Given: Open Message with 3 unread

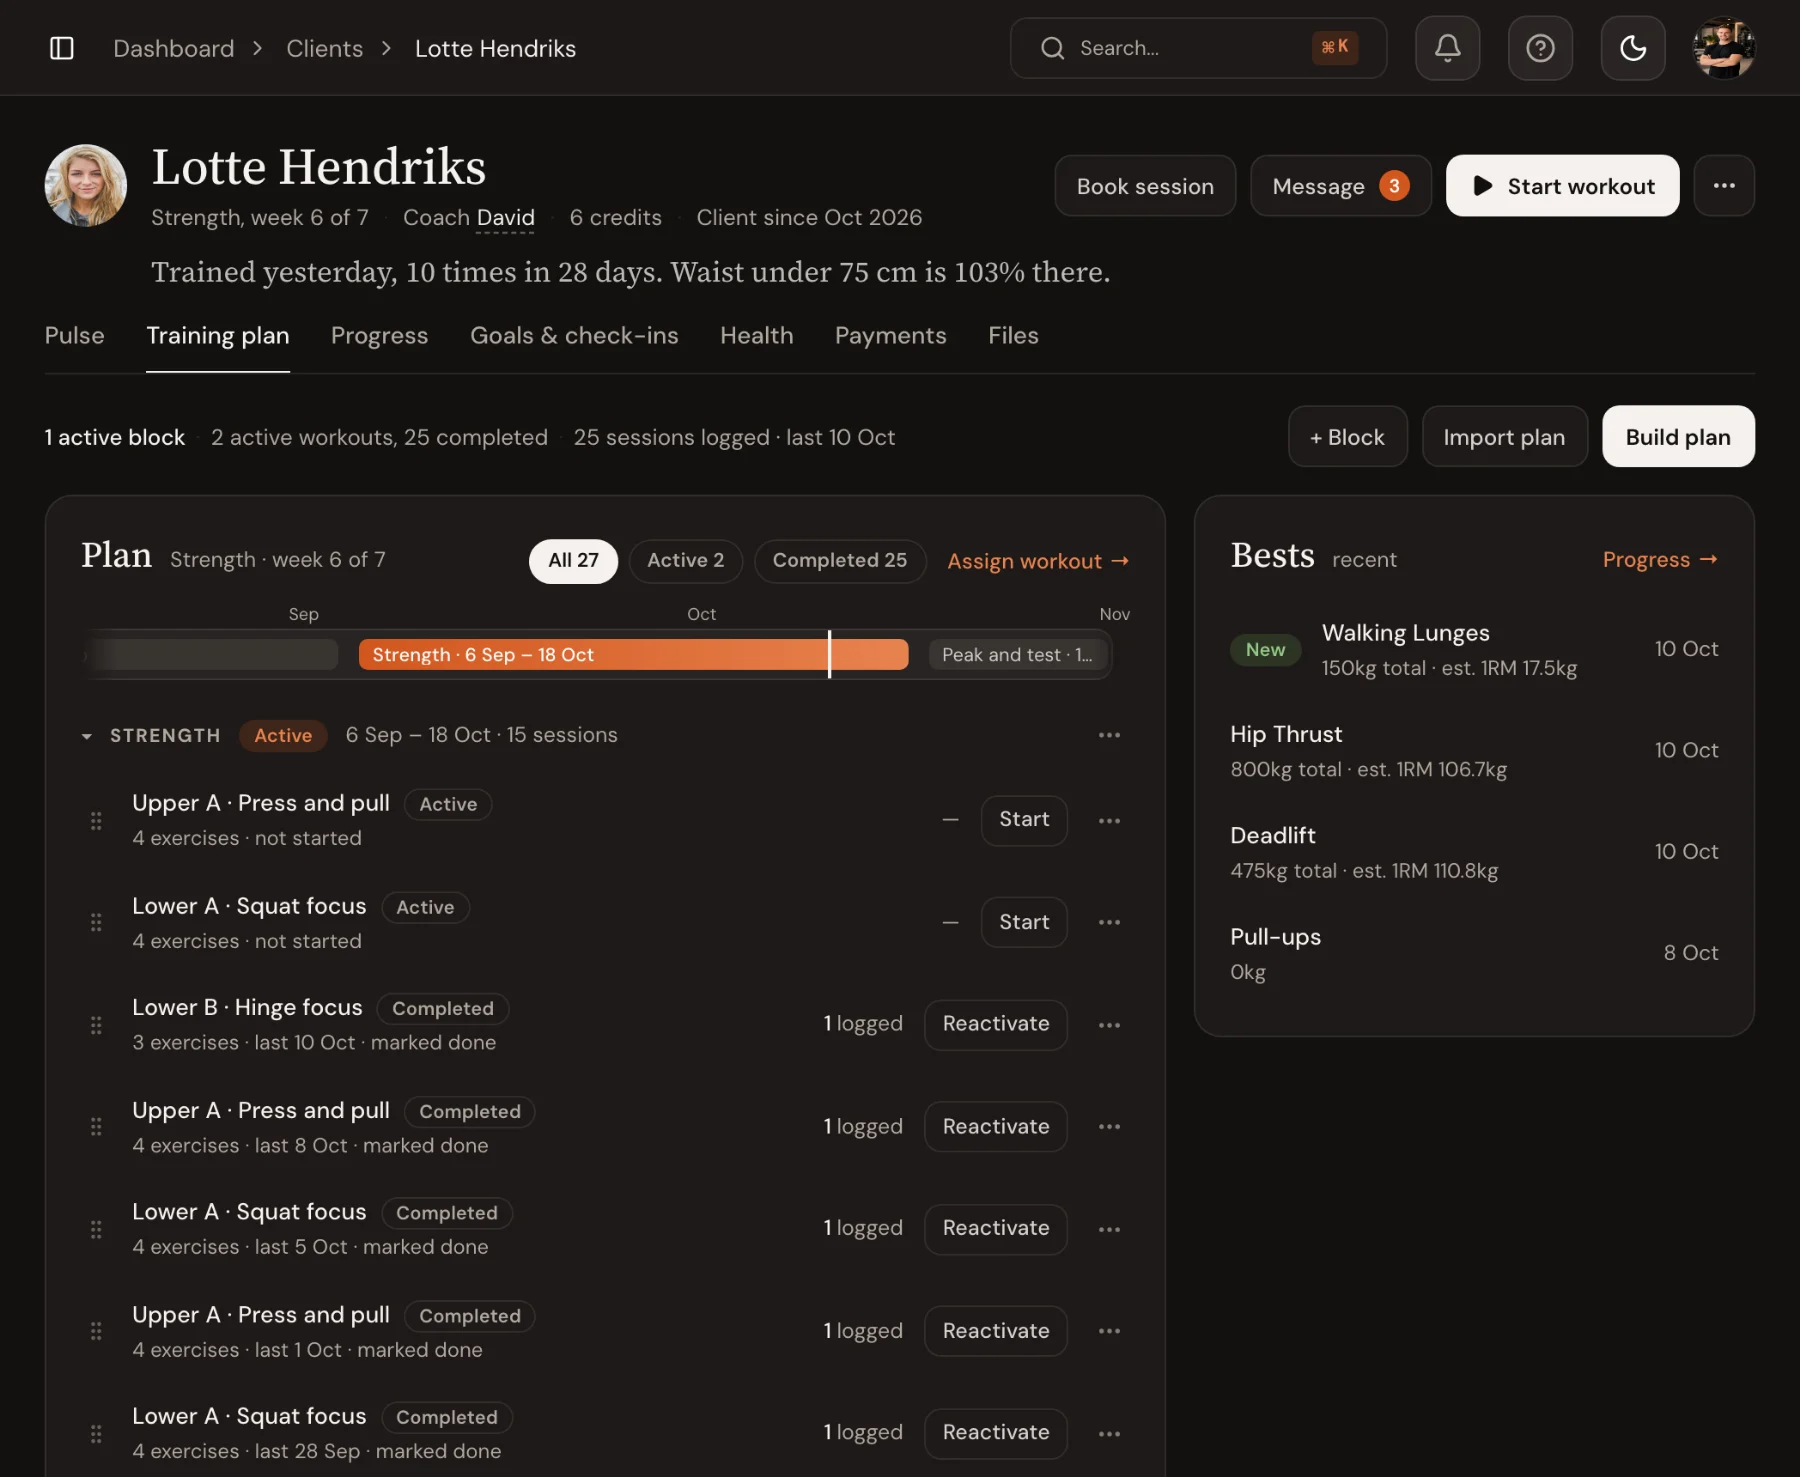Looking at the screenshot, I should 1340,186.
